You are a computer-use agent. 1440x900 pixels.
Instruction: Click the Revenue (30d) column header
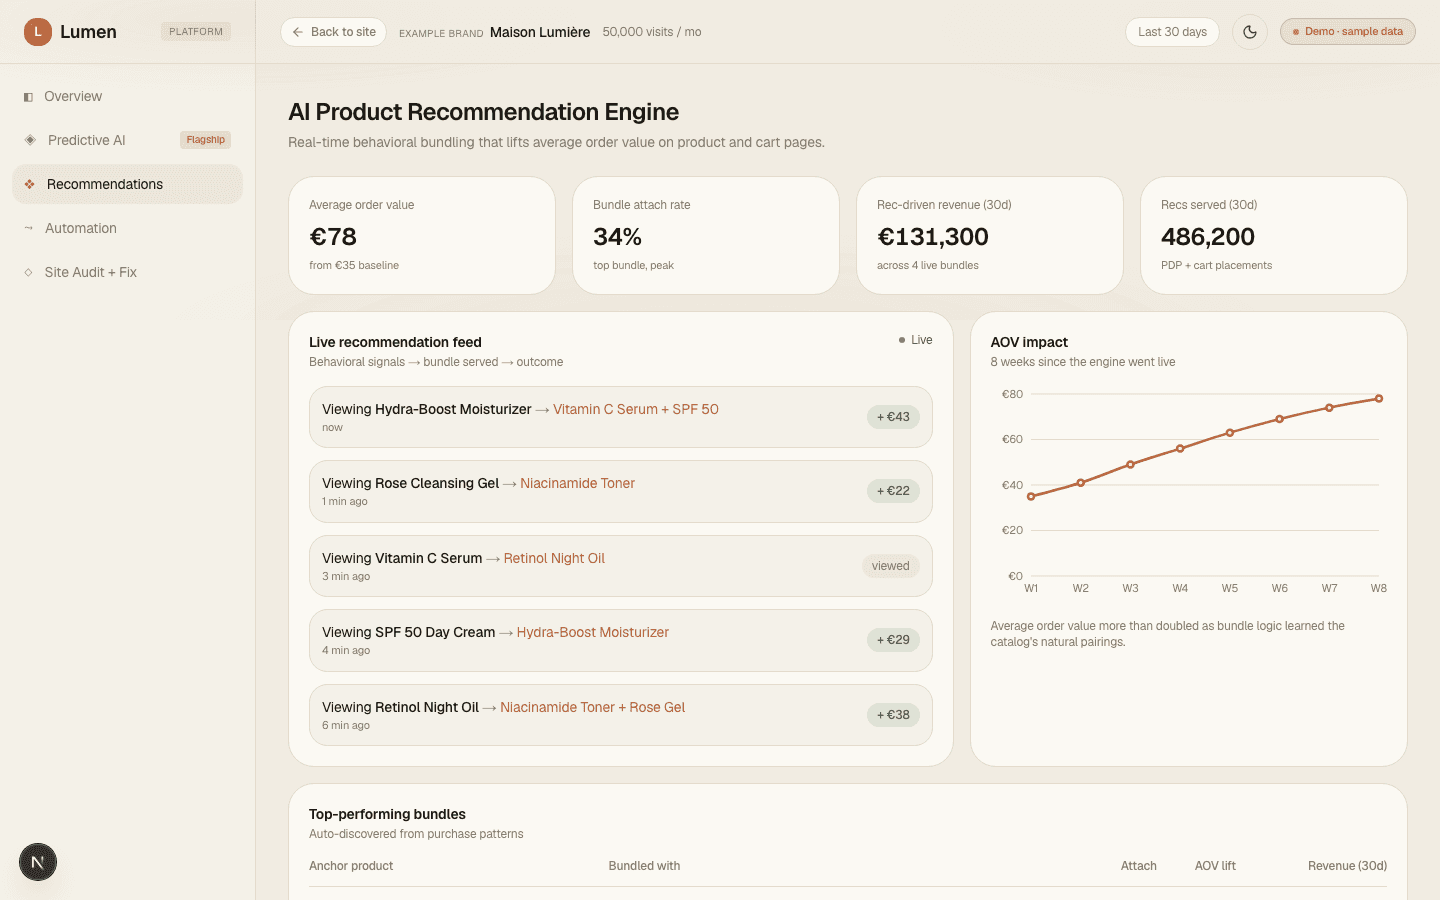coord(1347,866)
